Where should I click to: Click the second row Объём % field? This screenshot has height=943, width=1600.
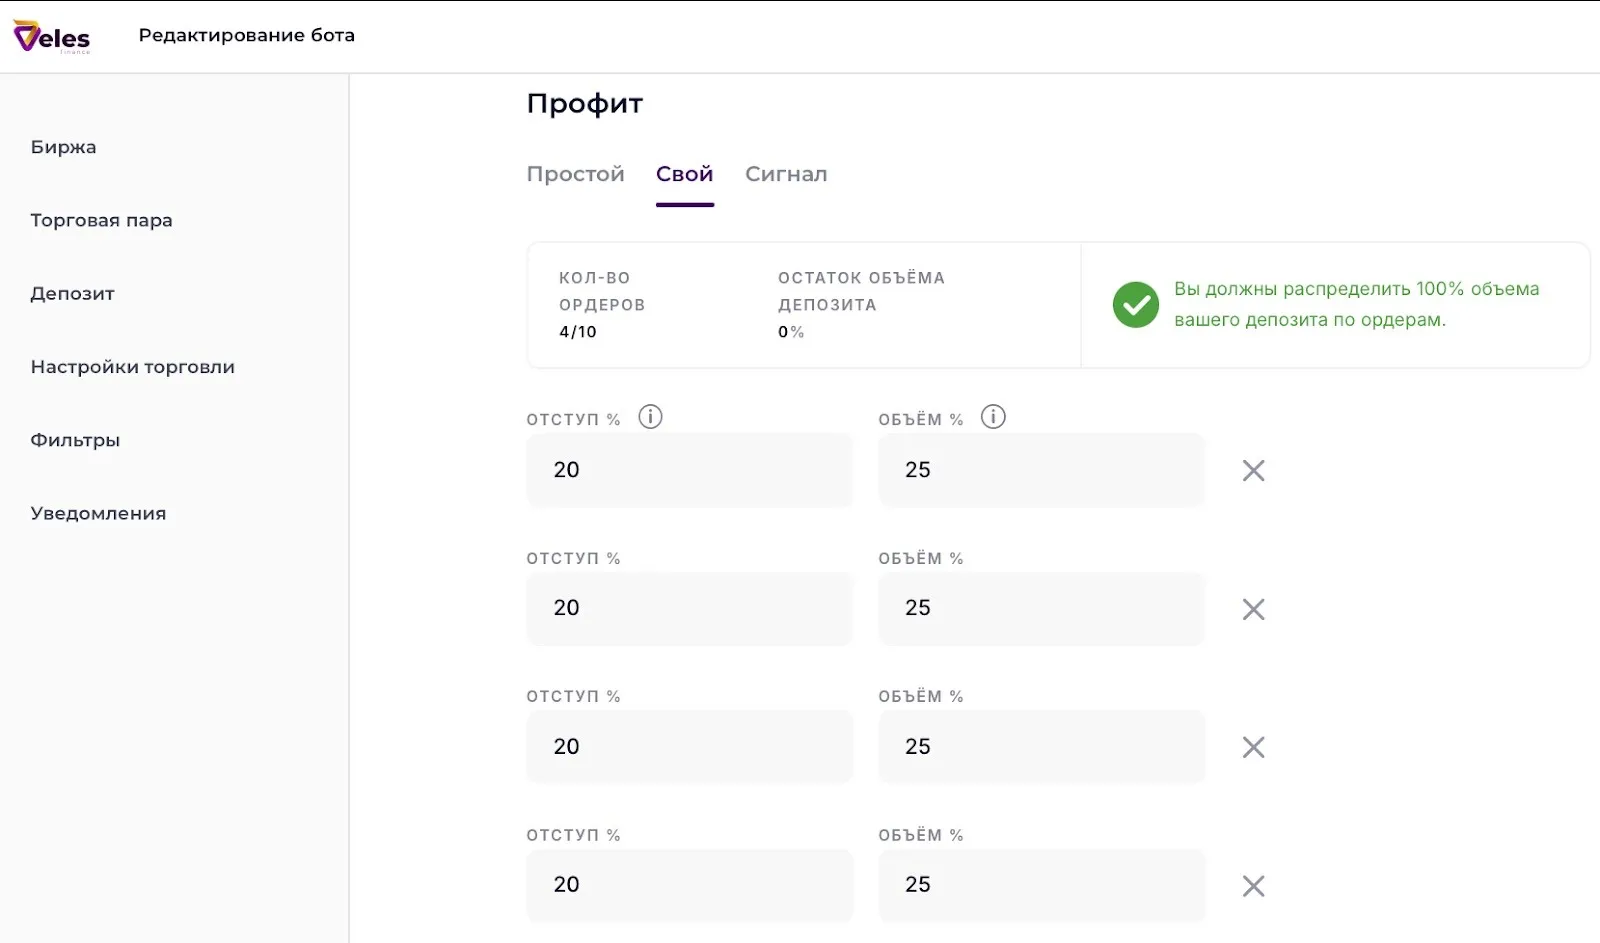(x=1041, y=608)
